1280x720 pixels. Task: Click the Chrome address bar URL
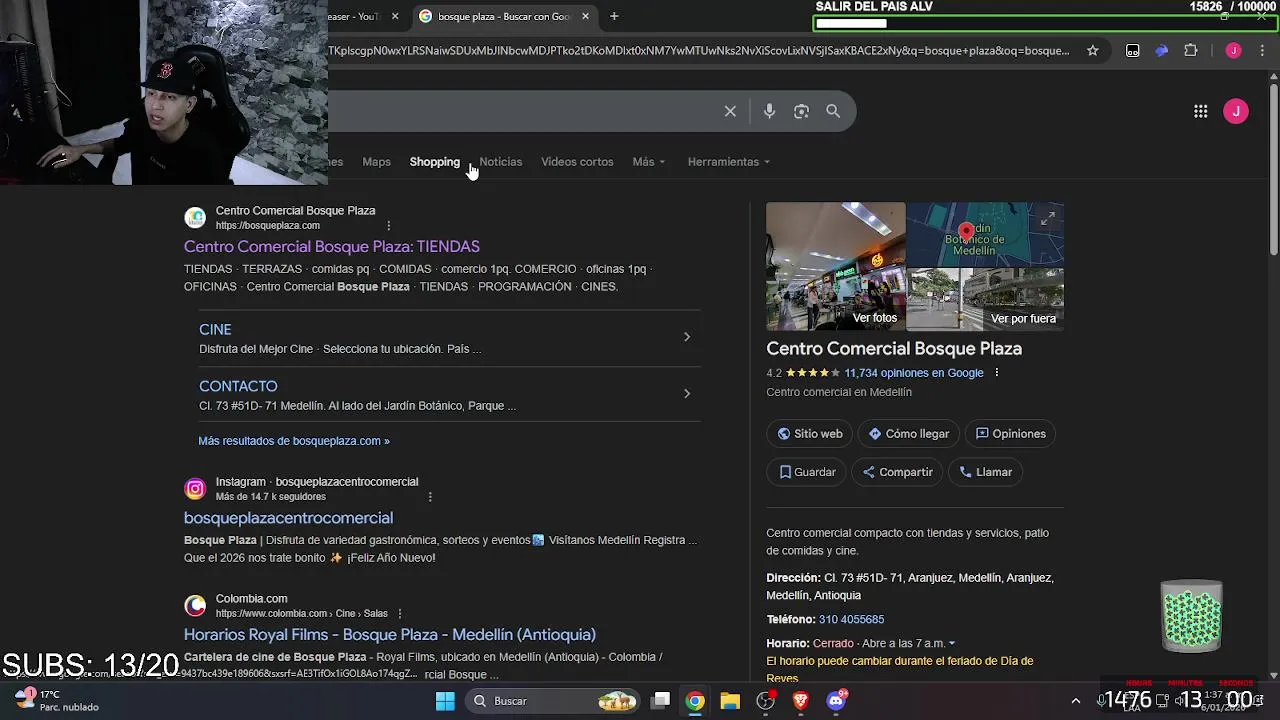[698, 50]
